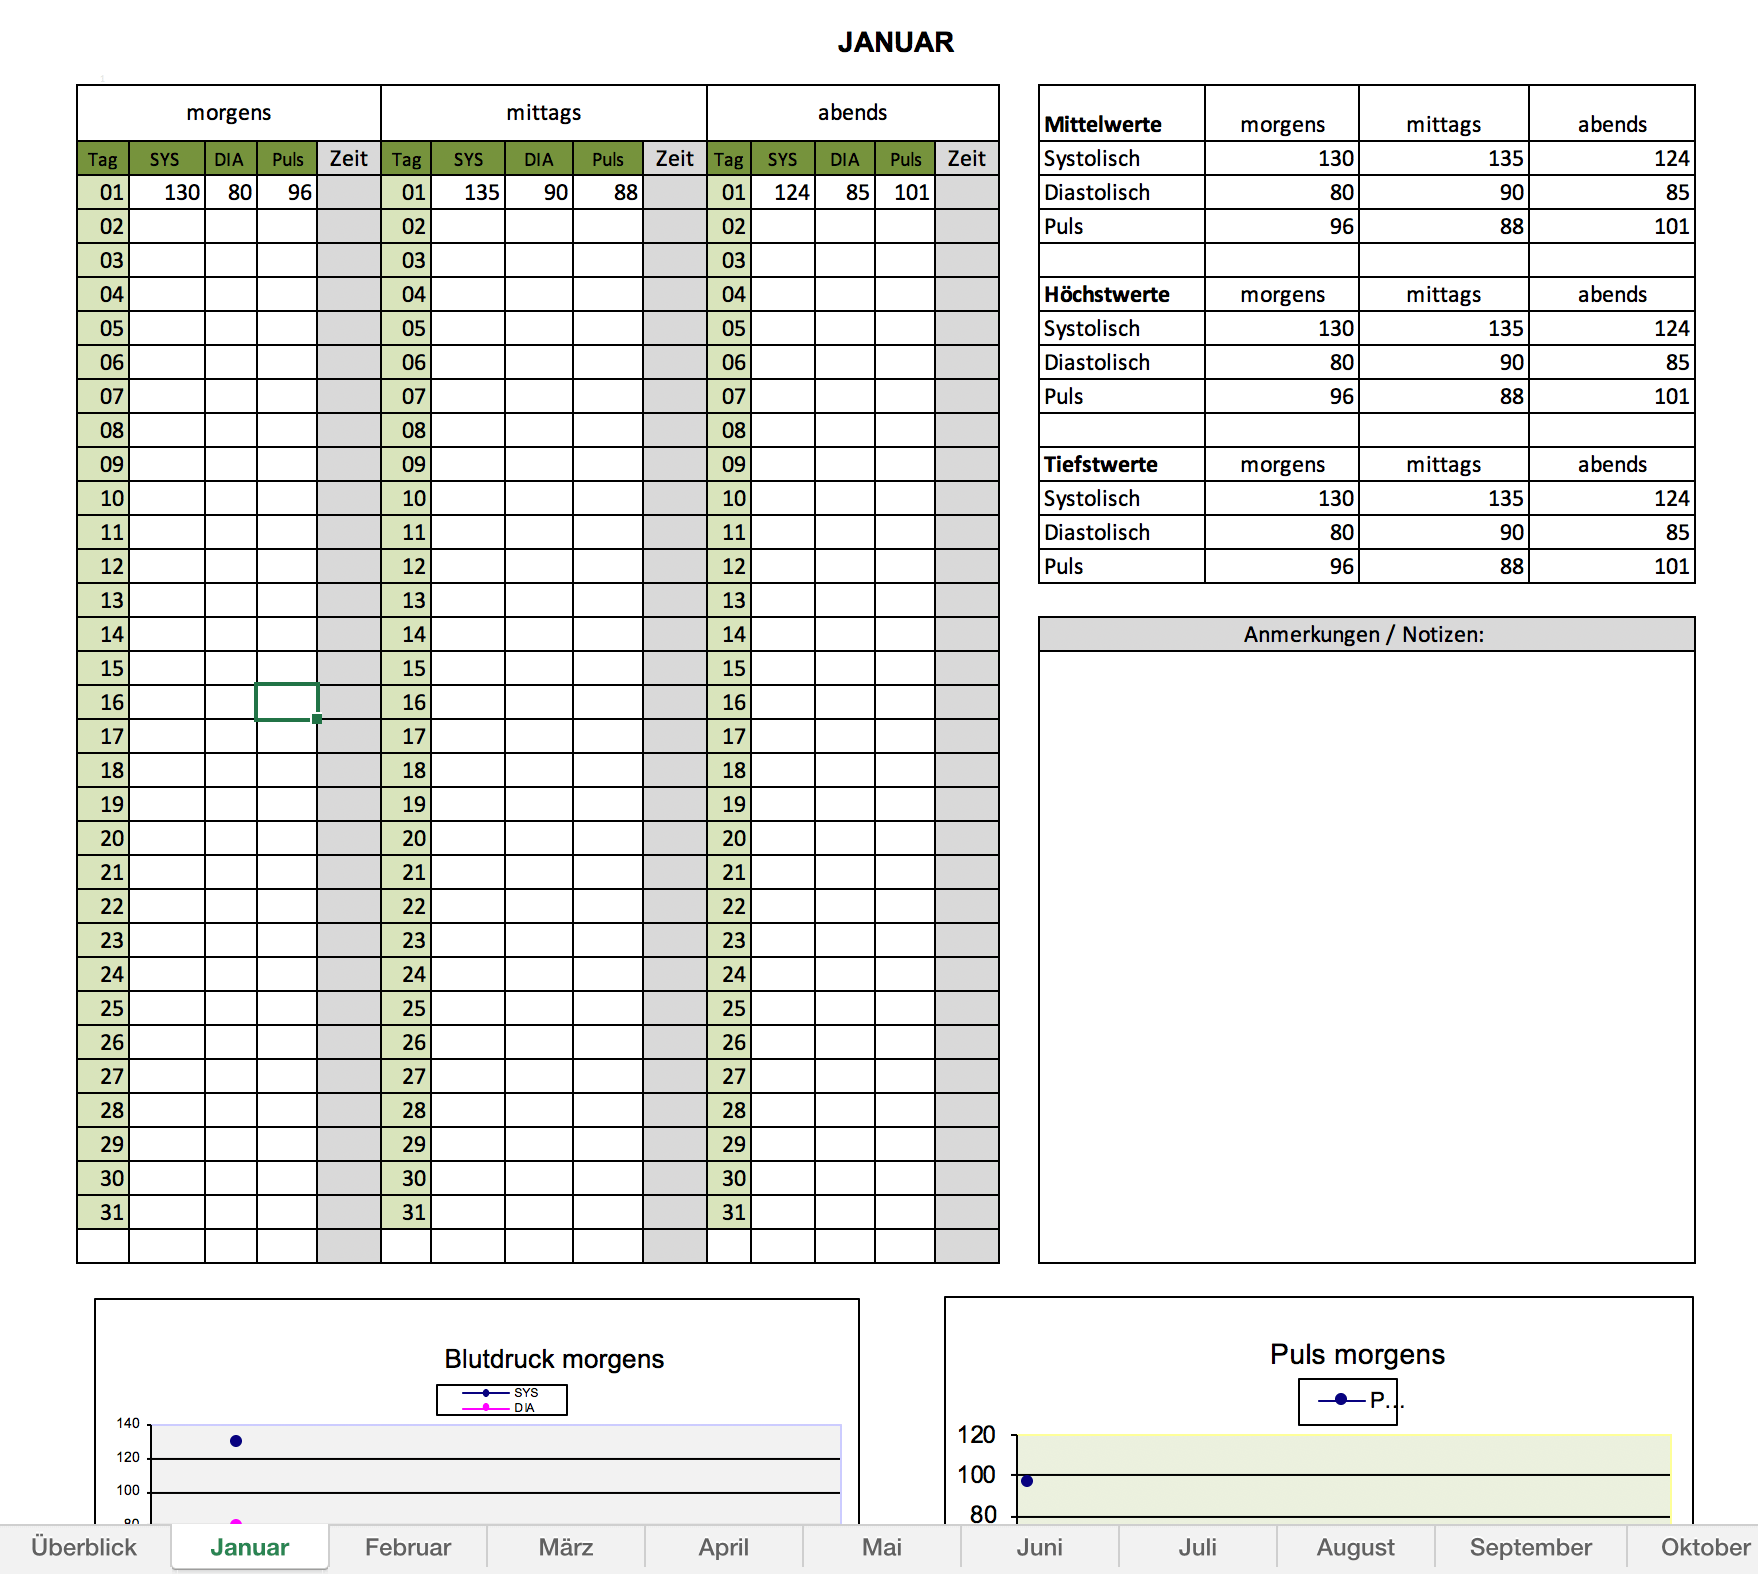Select mittags SYS value 135 for day 01

pos(468,192)
